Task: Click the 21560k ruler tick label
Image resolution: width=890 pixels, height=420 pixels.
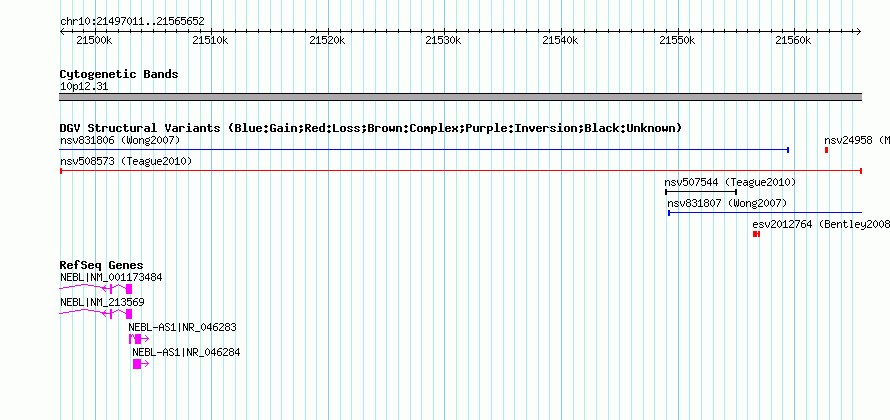Action: 794,40
